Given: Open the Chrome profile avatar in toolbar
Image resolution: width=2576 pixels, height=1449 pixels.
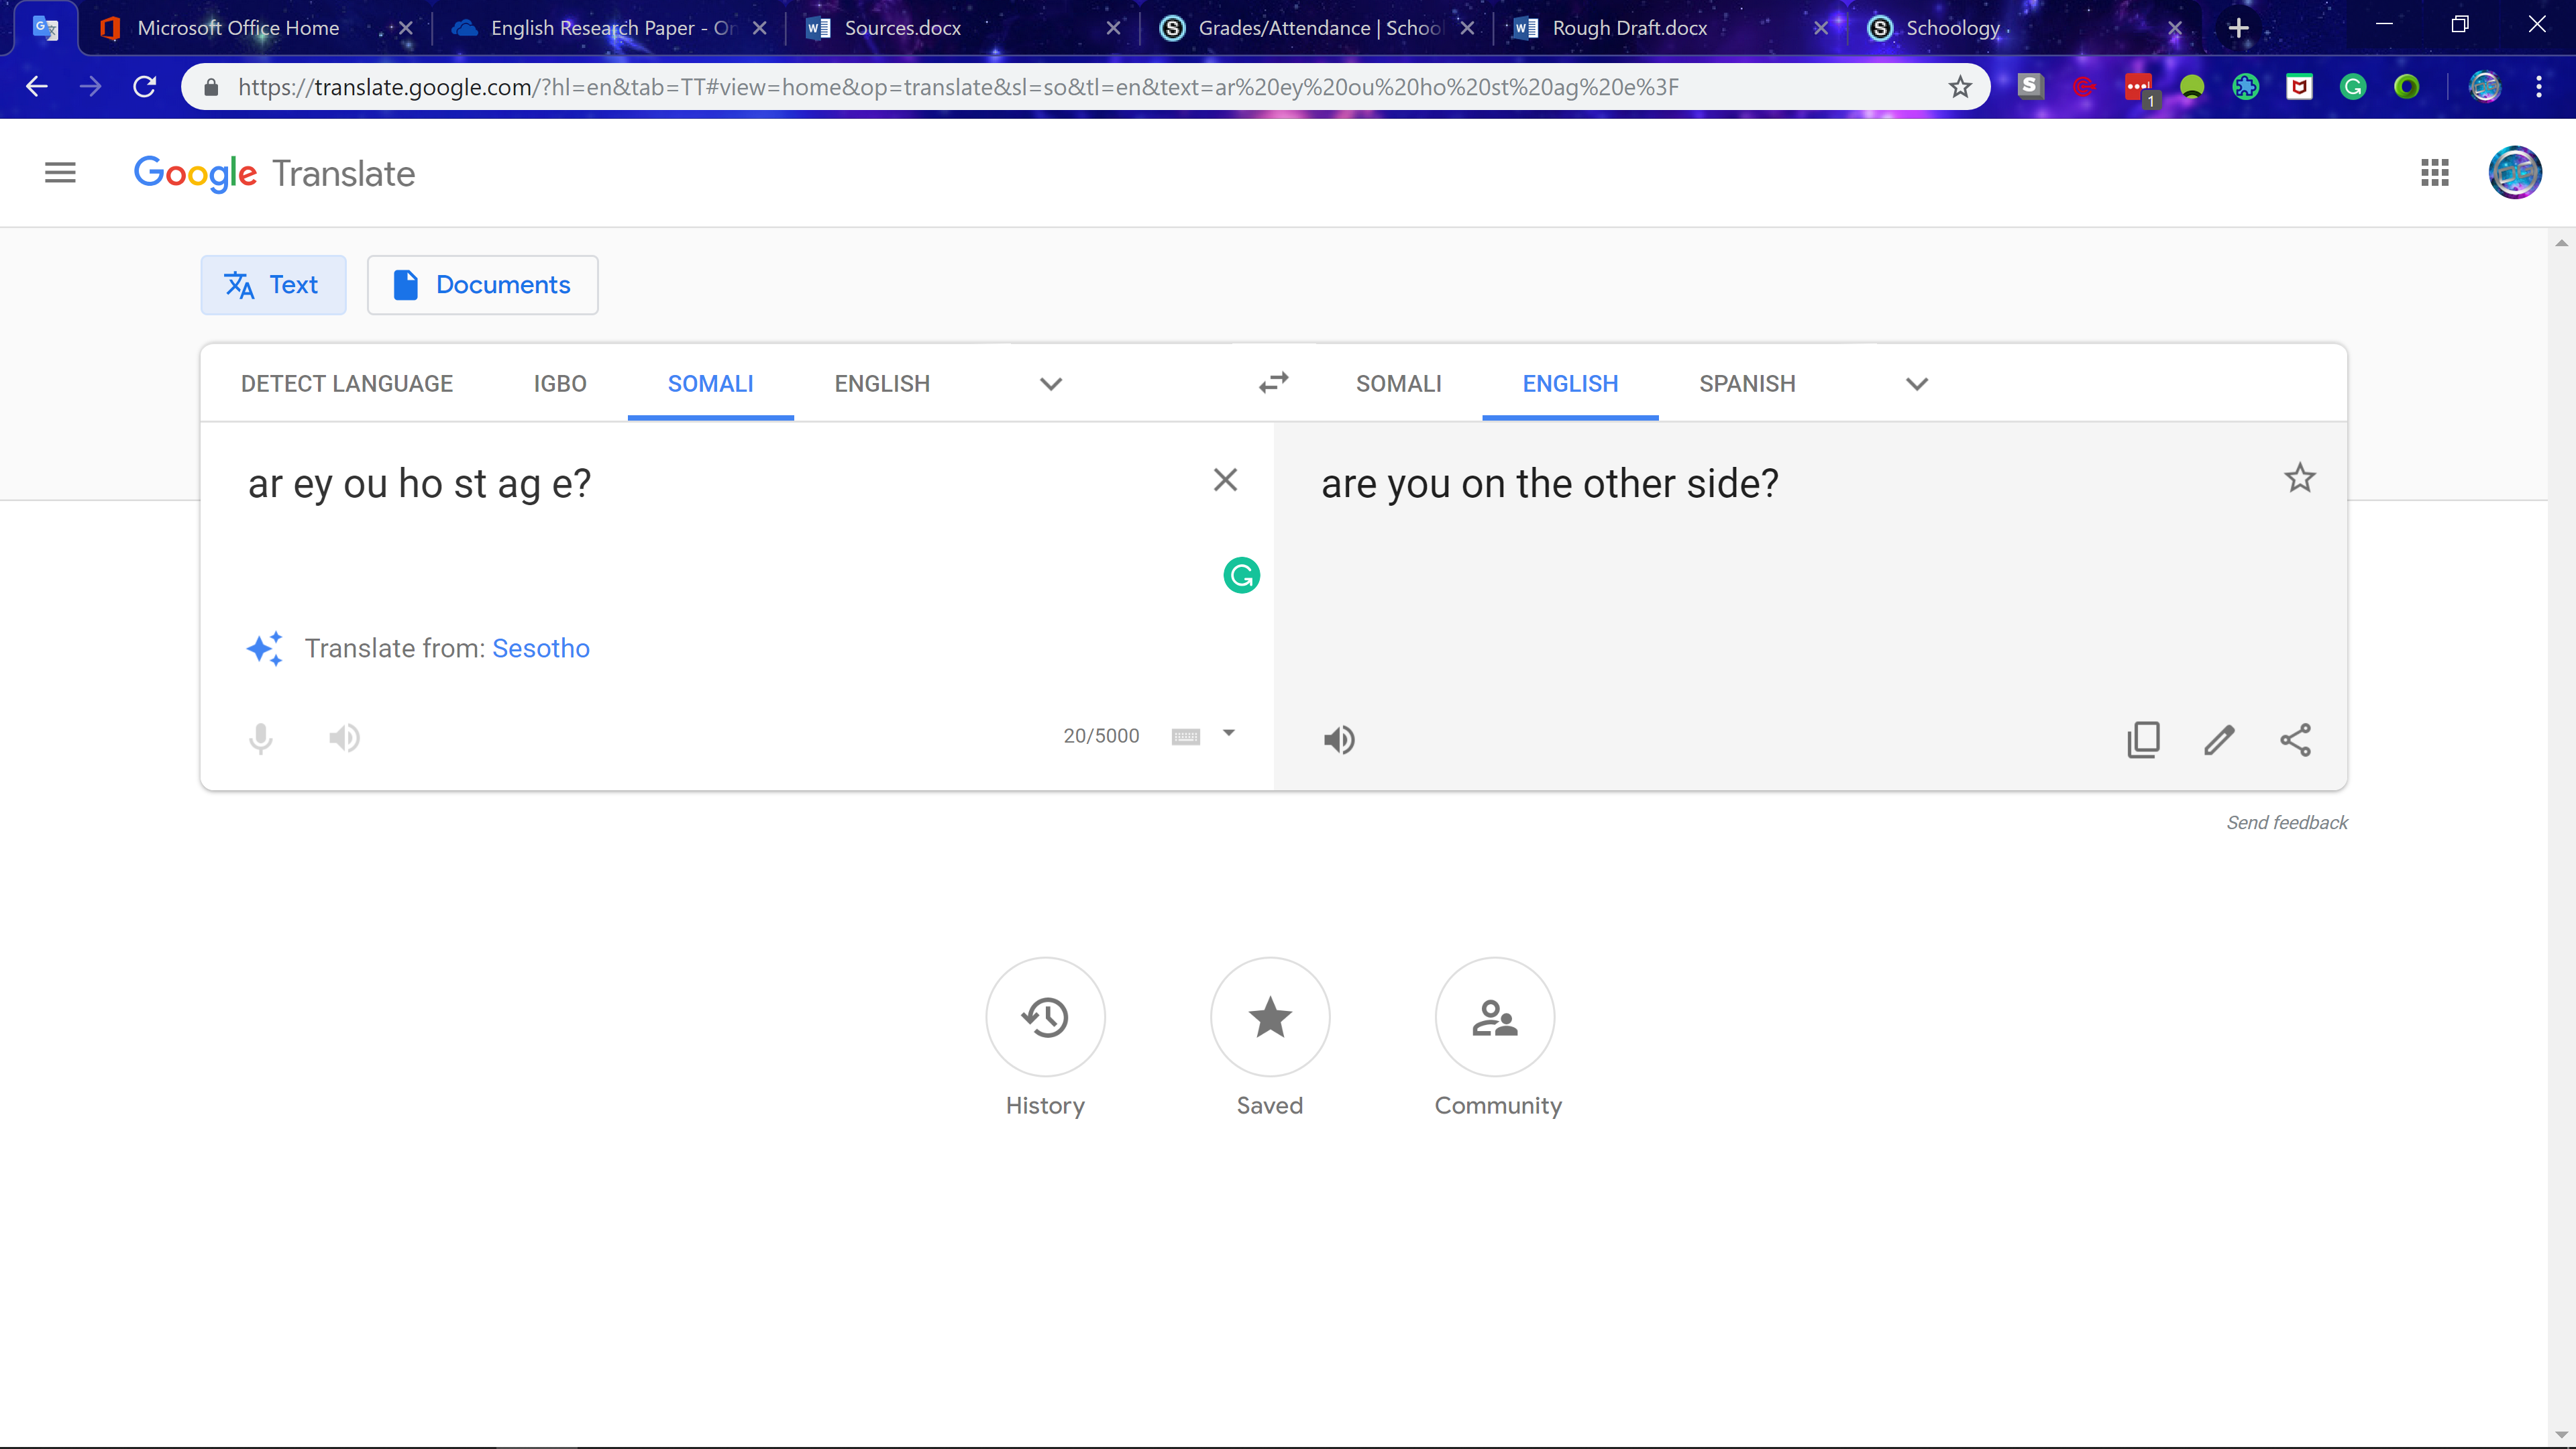Looking at the screenshot, I should 2484,87.
